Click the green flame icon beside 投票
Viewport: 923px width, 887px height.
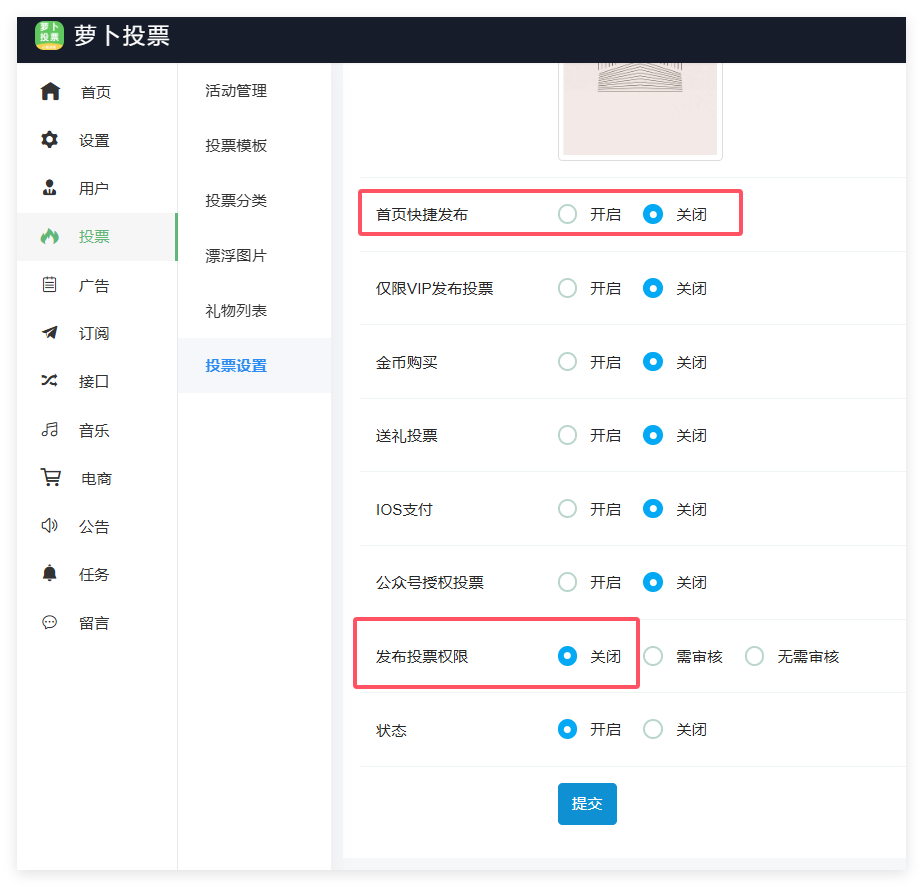(x=49, y=236)
